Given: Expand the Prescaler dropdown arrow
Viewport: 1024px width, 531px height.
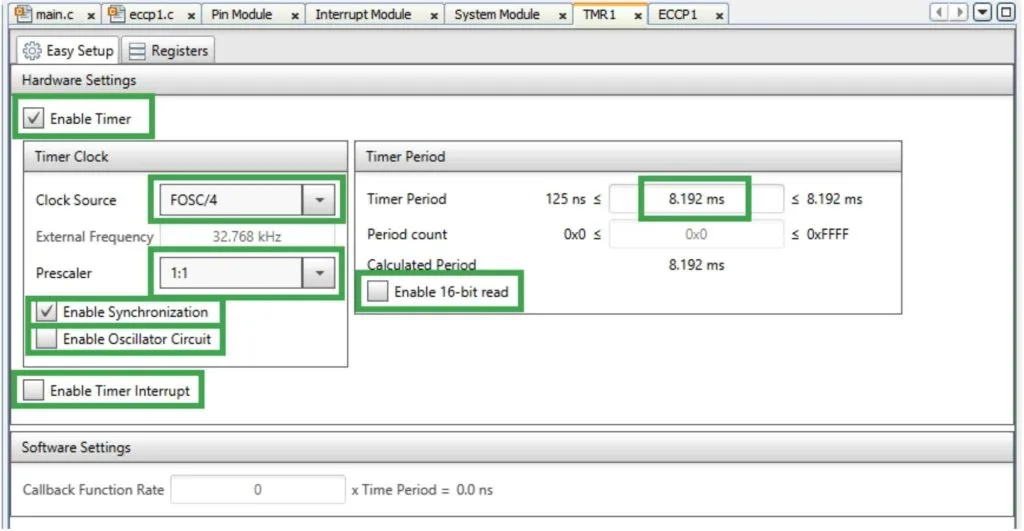Looking at the screenshot, I should coord(319,273).
